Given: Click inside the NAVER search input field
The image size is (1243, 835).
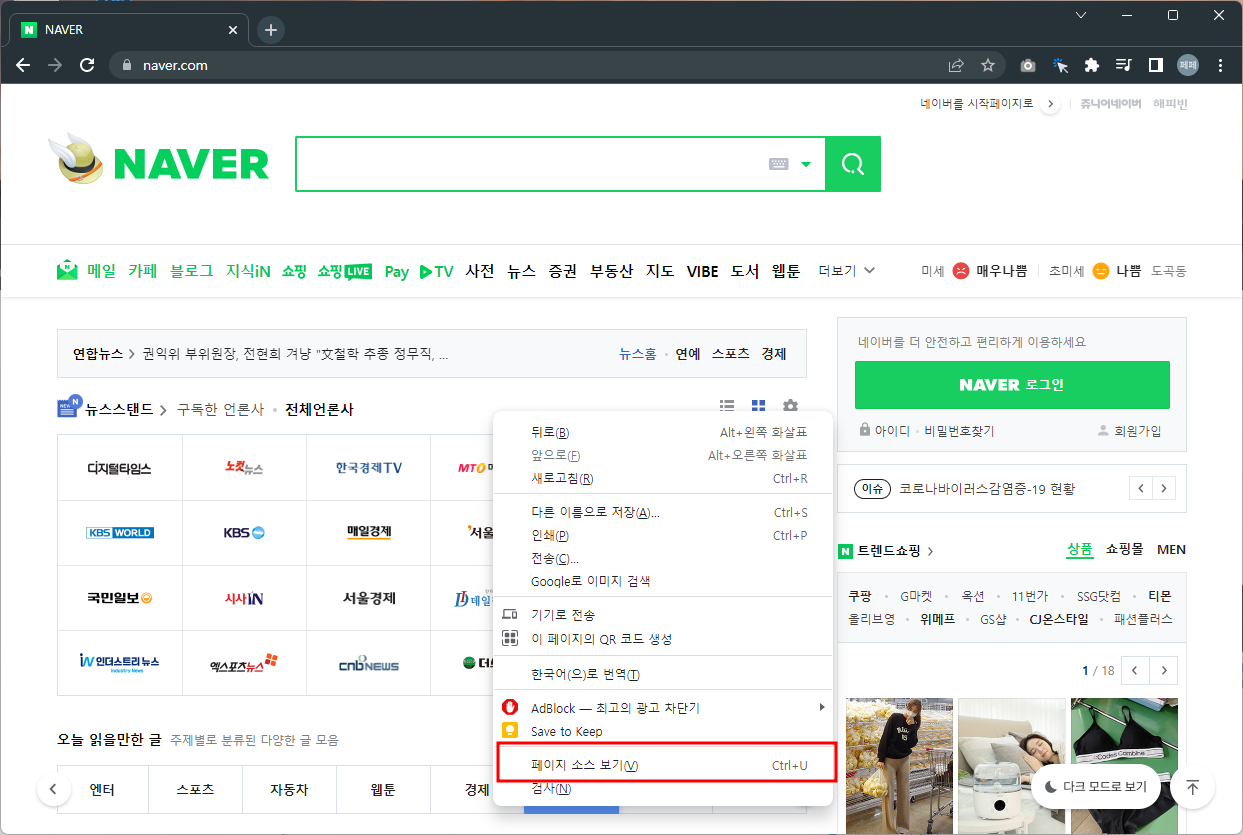Looking at the screenshot, I should 550,163.
